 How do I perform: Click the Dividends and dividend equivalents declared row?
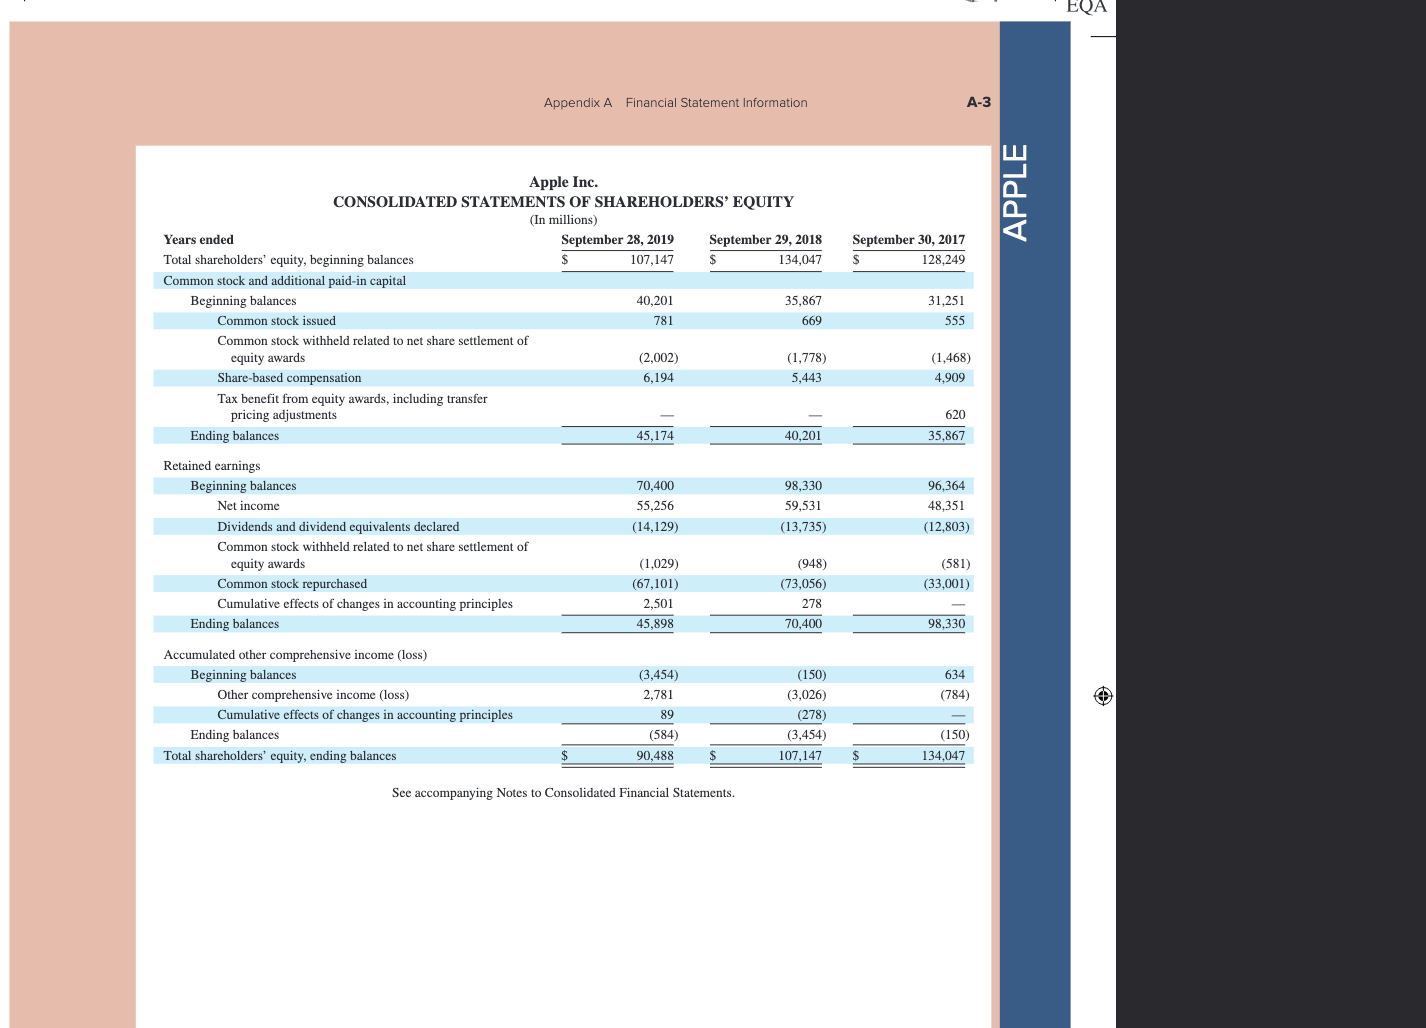pyautogui.click(x=338, y=527)
